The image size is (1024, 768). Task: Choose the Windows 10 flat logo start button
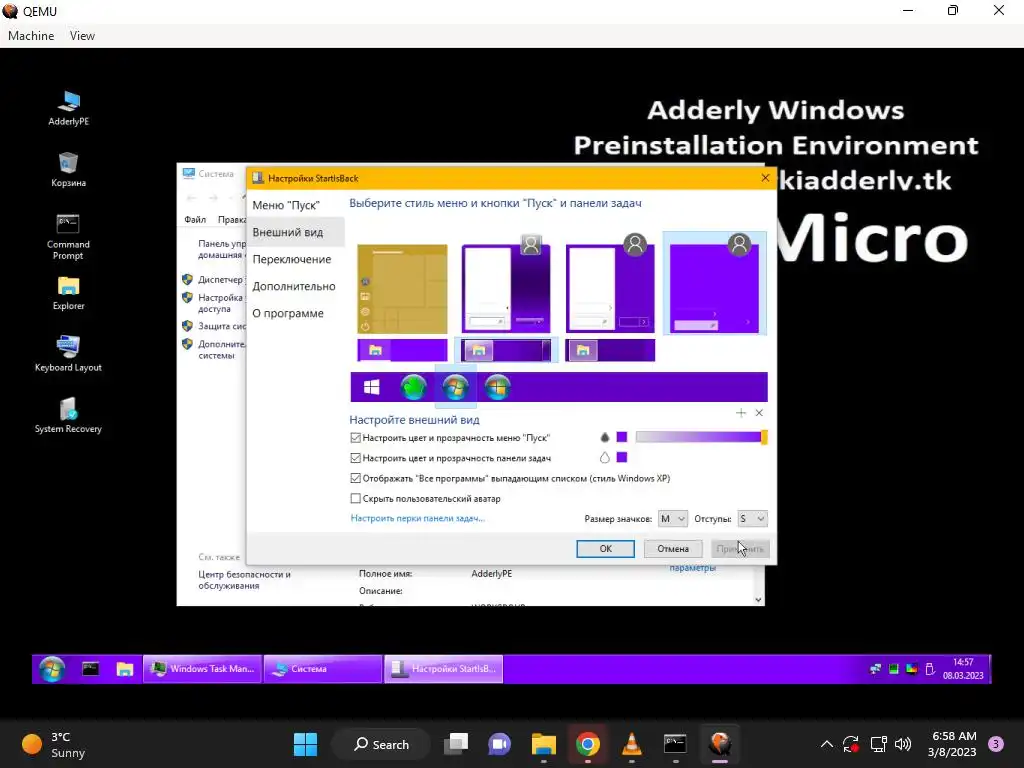372,387
